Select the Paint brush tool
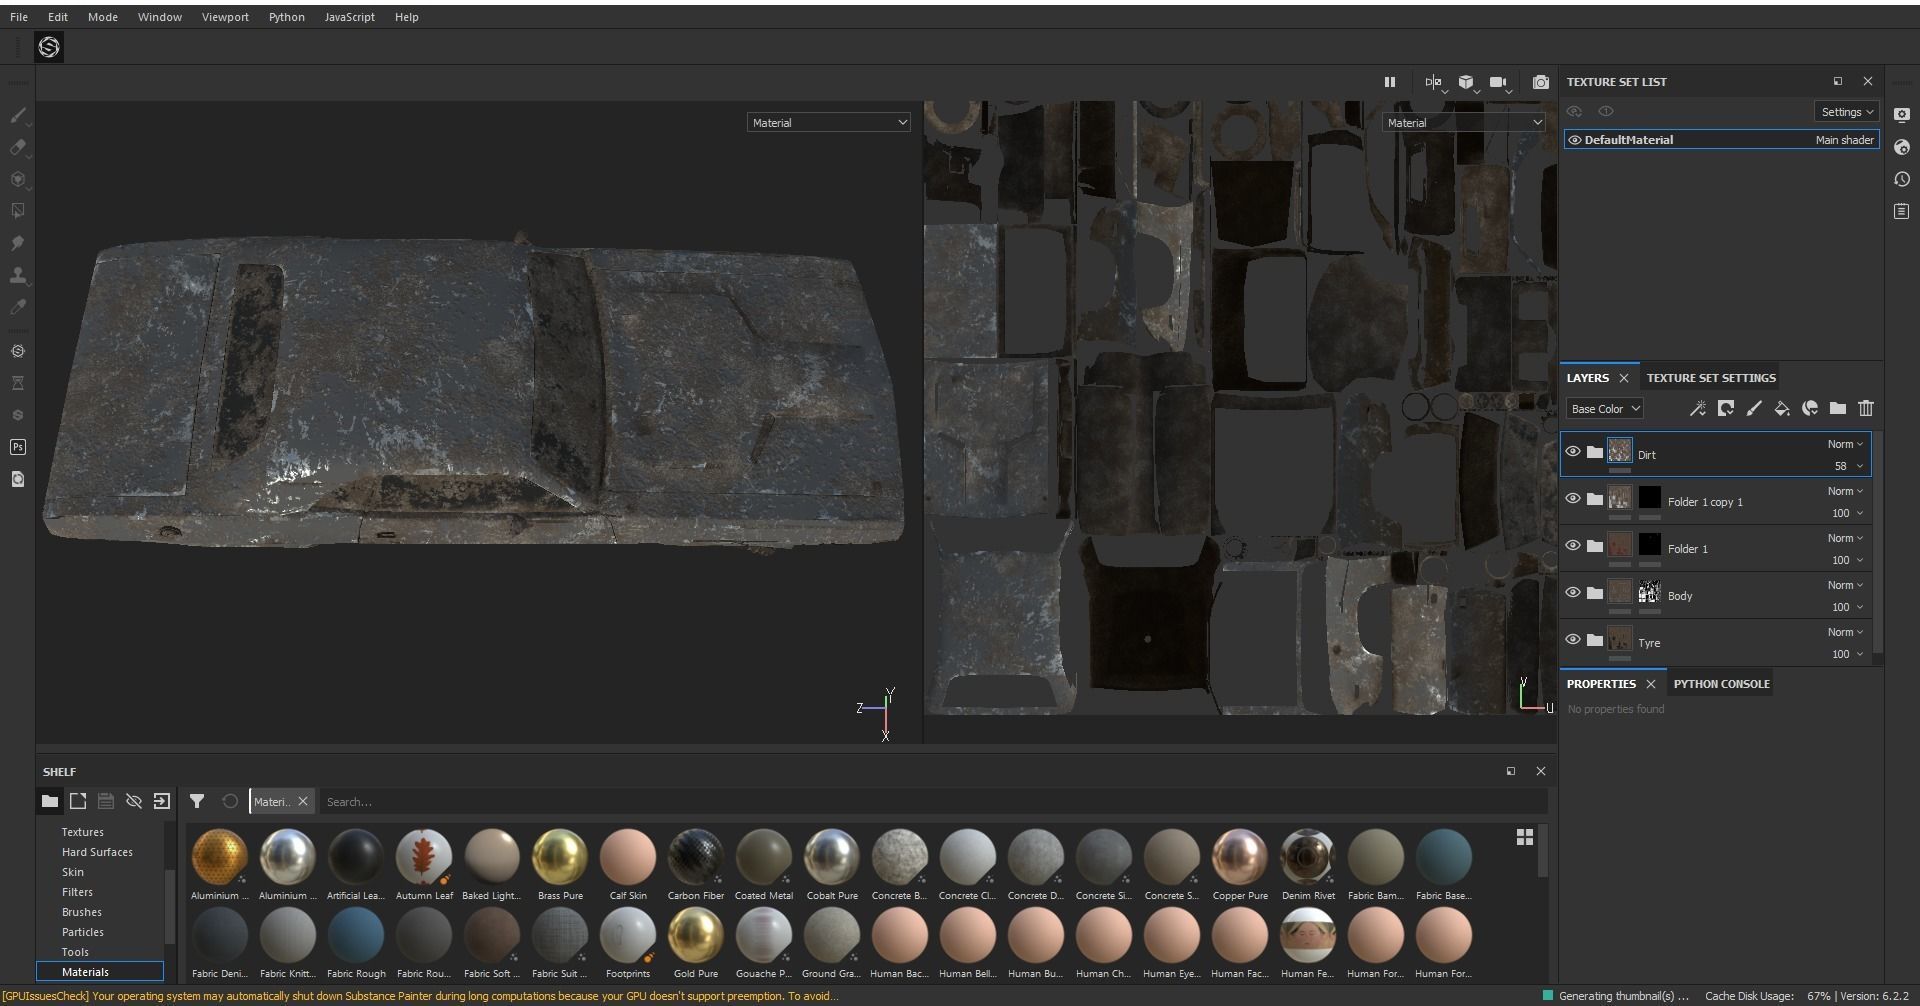Image resolution: width=1920 pixels, height=1006 pixels. click(18, 115)
